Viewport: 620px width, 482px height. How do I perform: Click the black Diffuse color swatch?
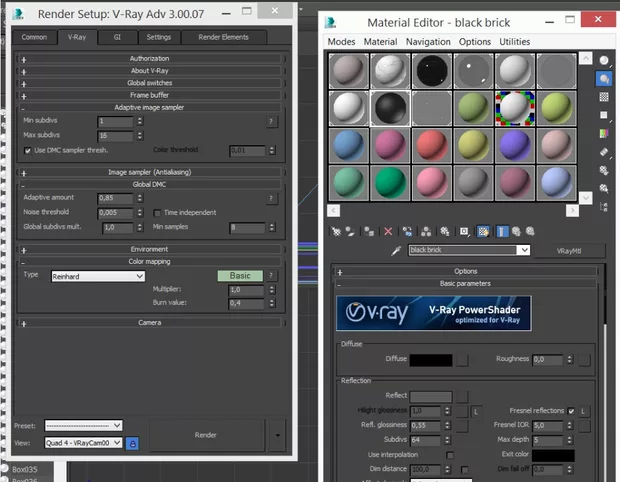(x=433, y=359)
